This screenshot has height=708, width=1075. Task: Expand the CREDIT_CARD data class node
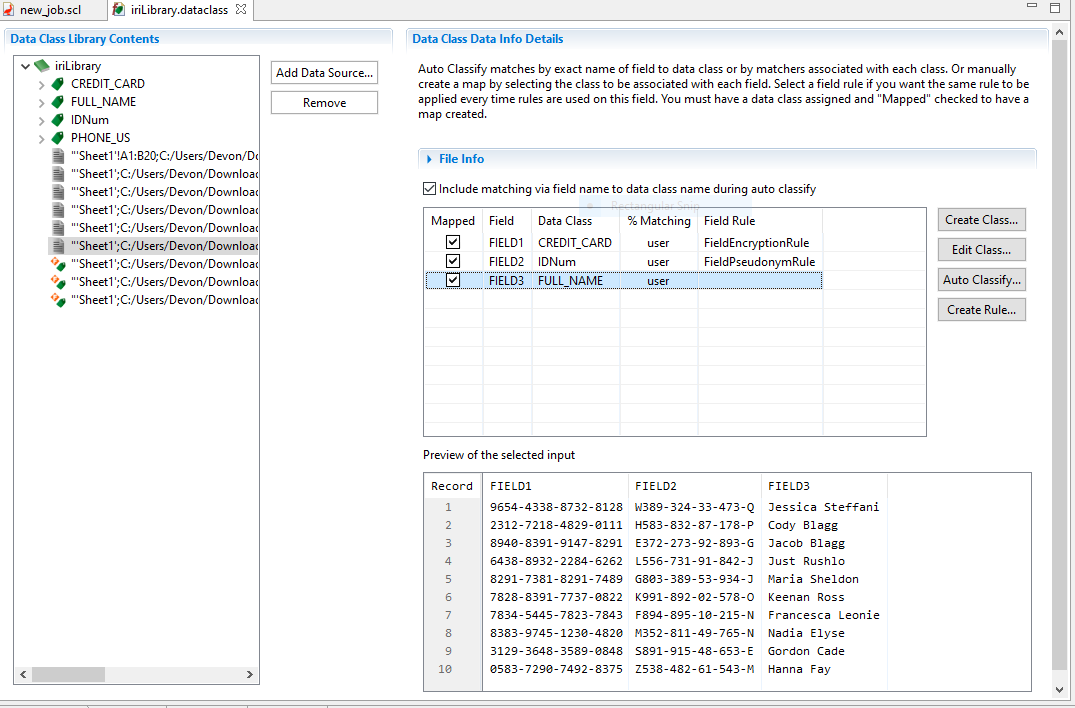click(x=42, y=84)
